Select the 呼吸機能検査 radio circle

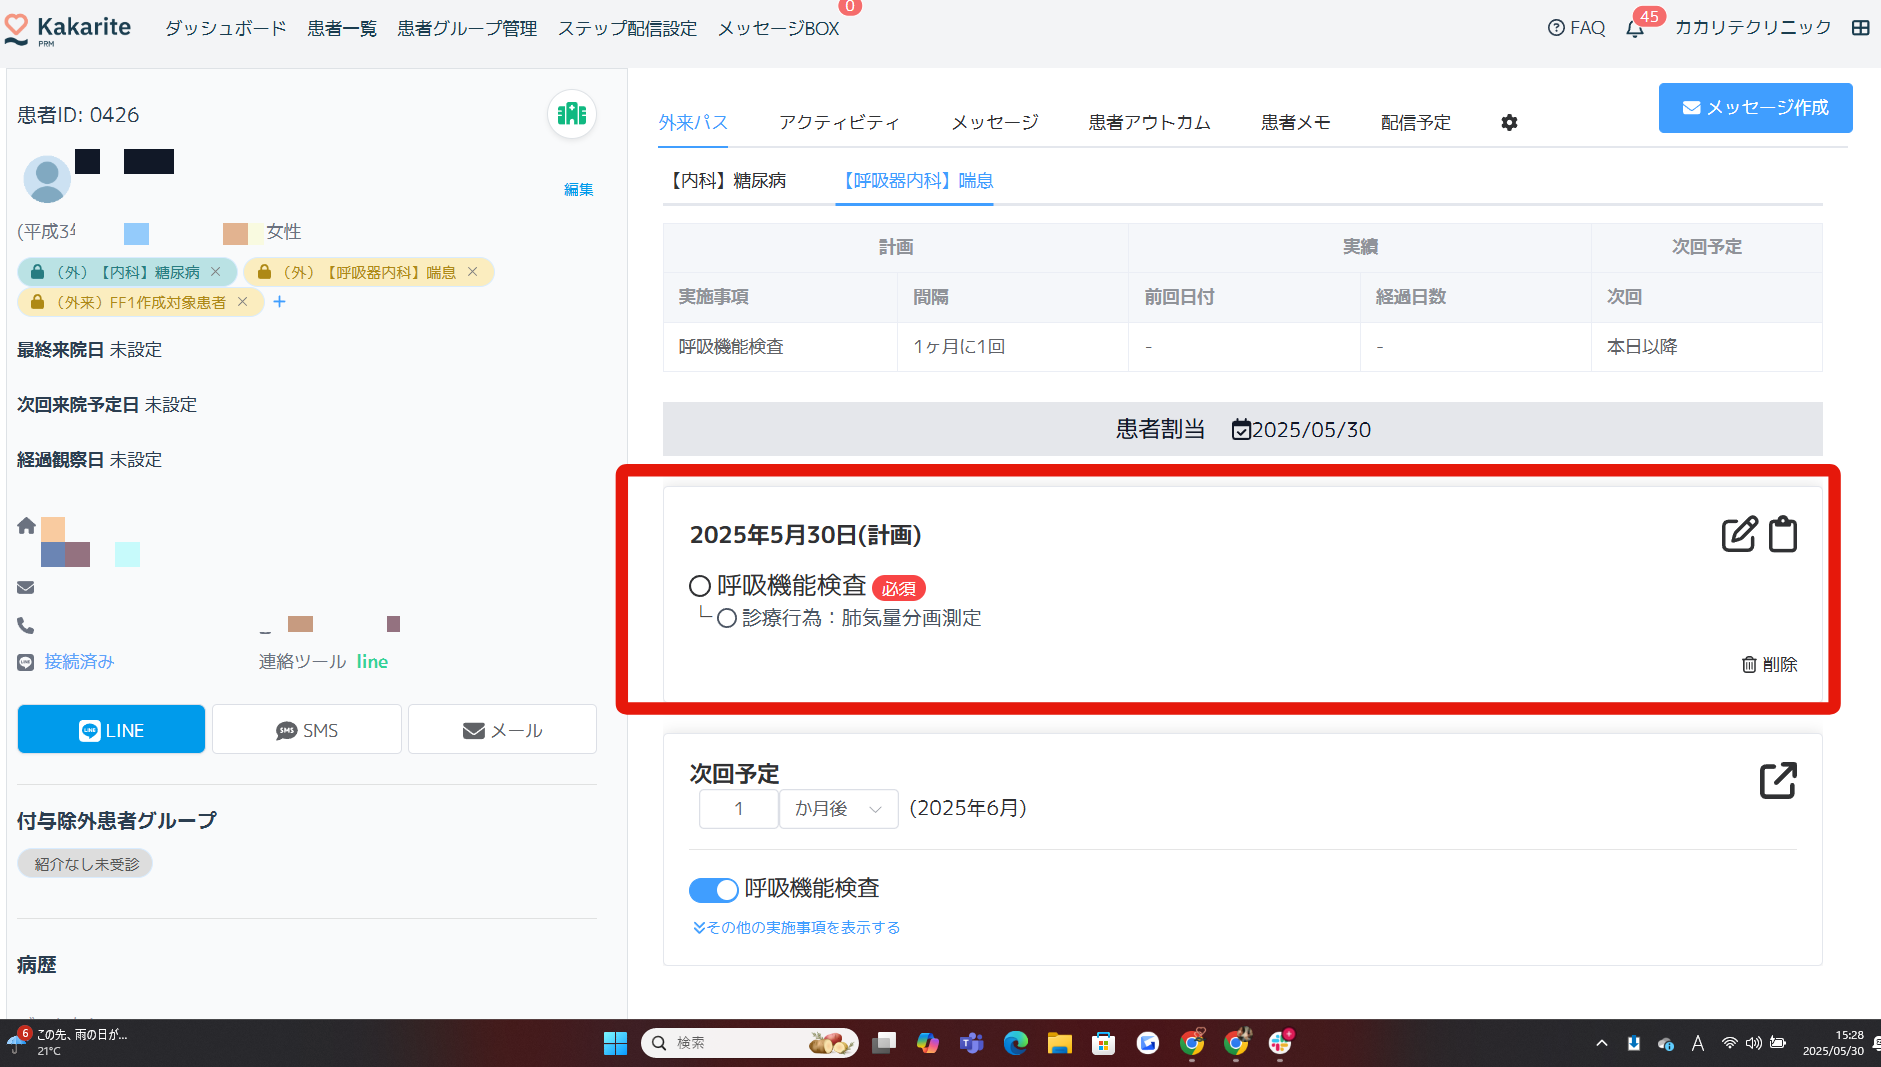[700, 586]
